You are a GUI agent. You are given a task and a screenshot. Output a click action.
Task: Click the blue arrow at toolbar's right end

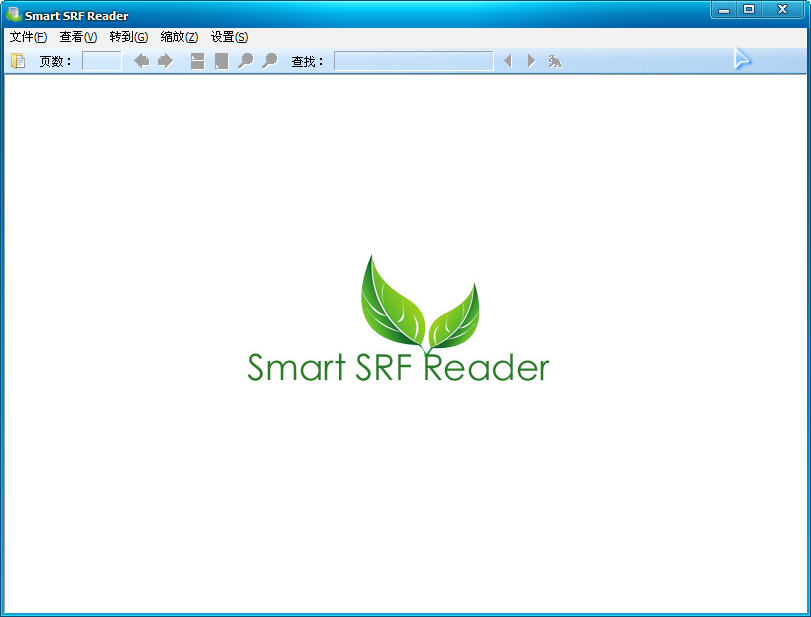(743, 60)
